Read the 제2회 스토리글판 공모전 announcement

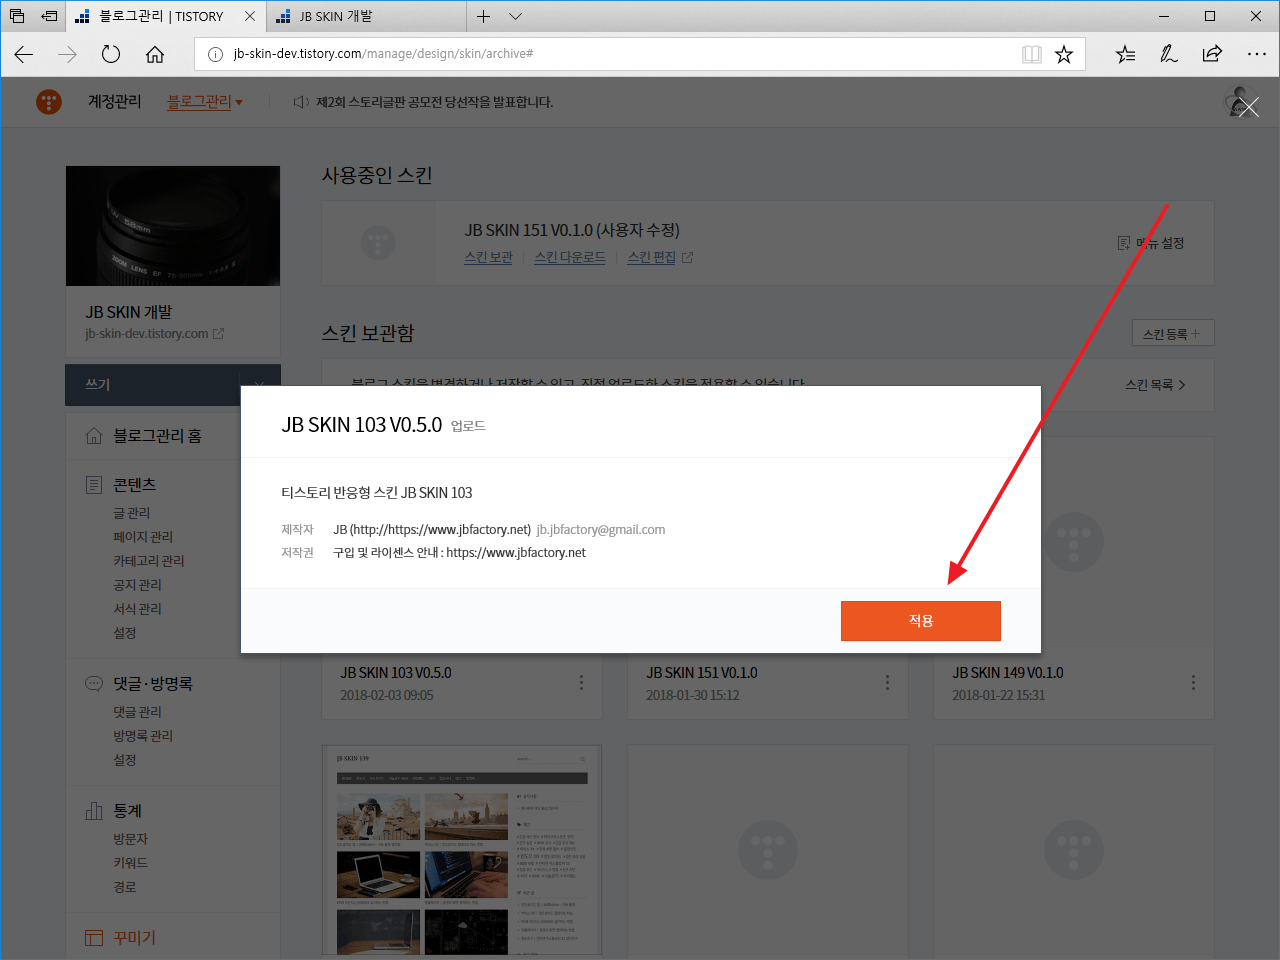[434, 102]
